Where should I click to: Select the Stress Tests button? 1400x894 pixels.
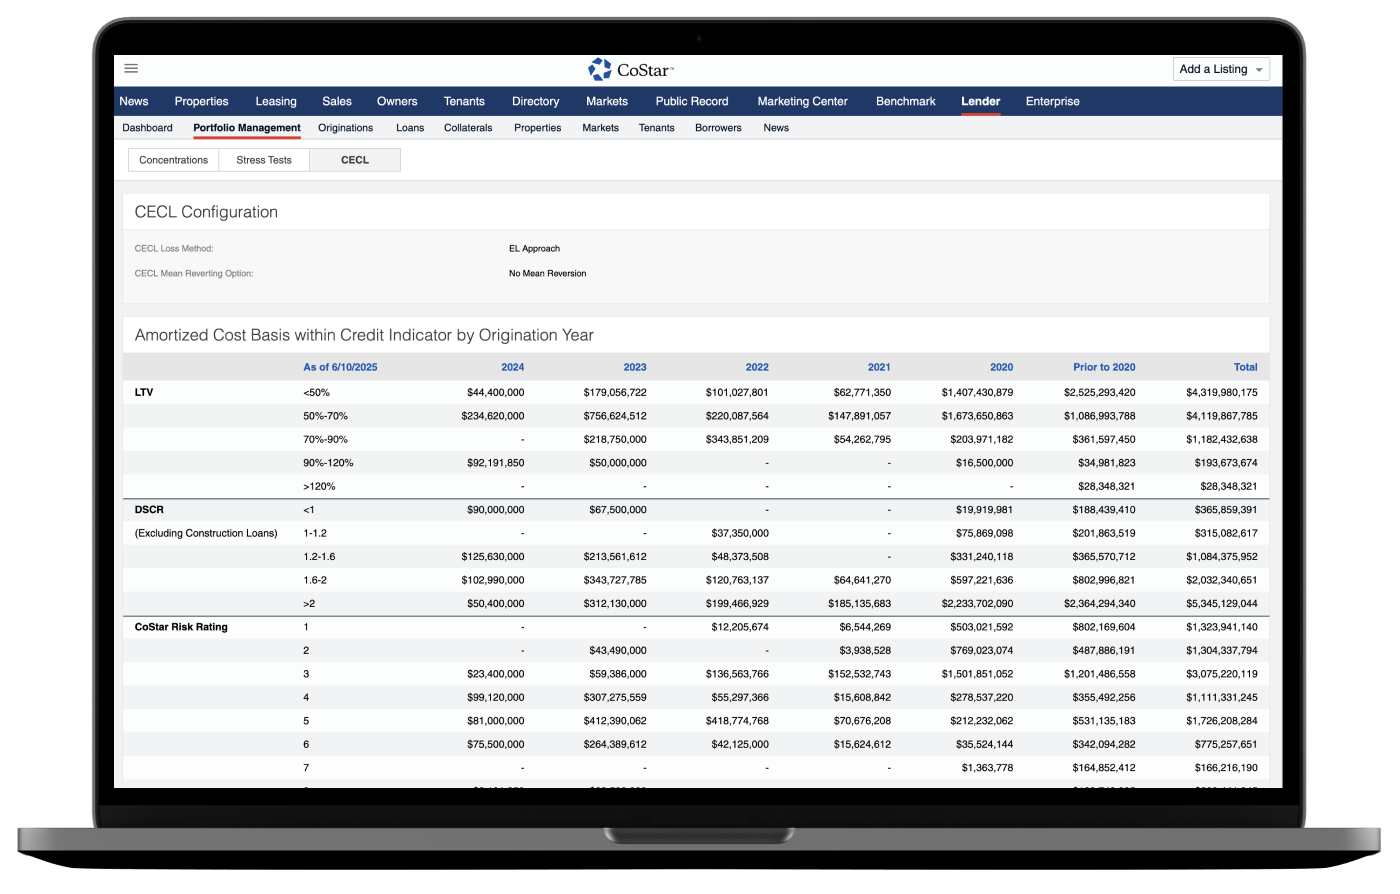click(x=264, y=160)
